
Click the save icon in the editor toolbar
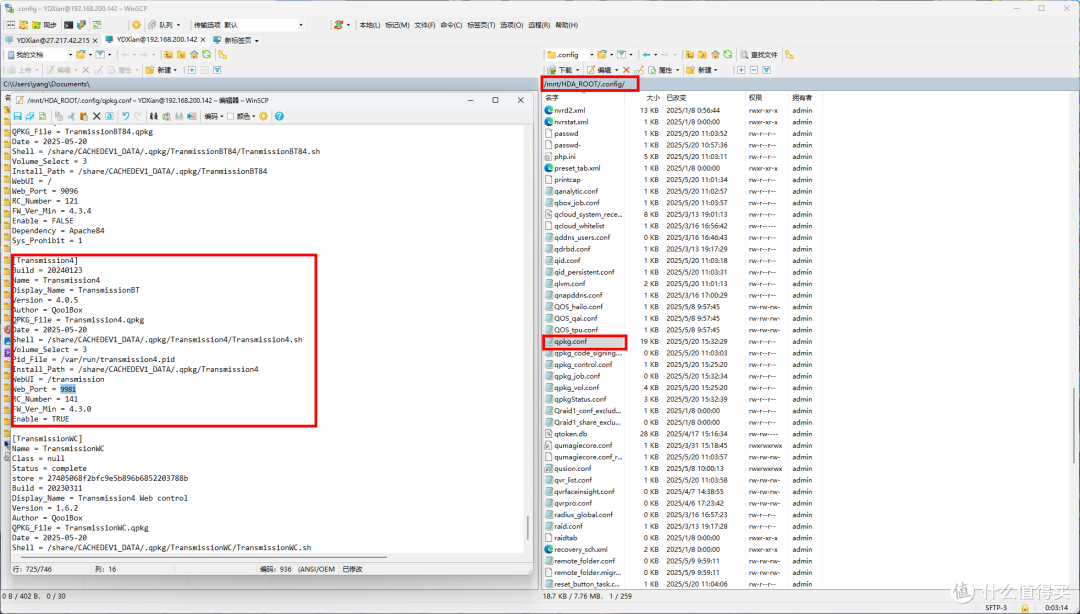click(17, 116)
